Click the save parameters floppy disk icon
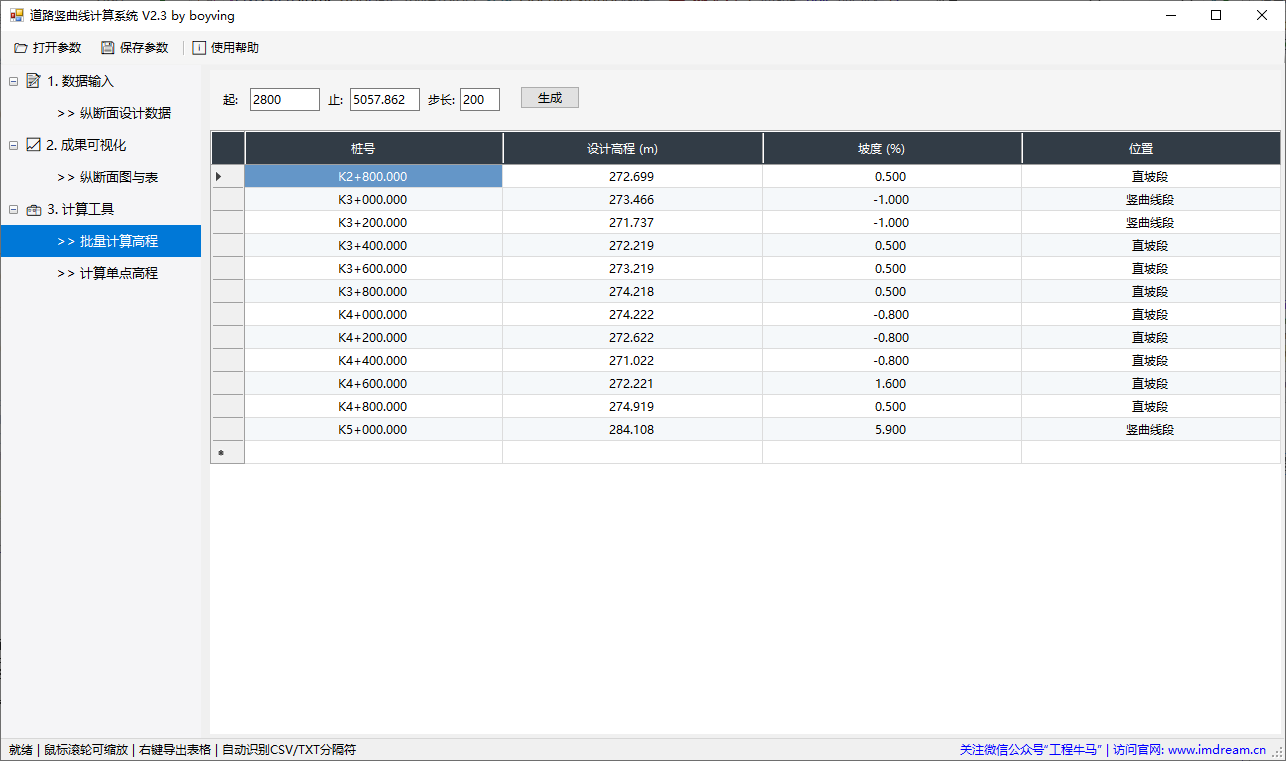The image size is (1286, 761). pos(107,48)
